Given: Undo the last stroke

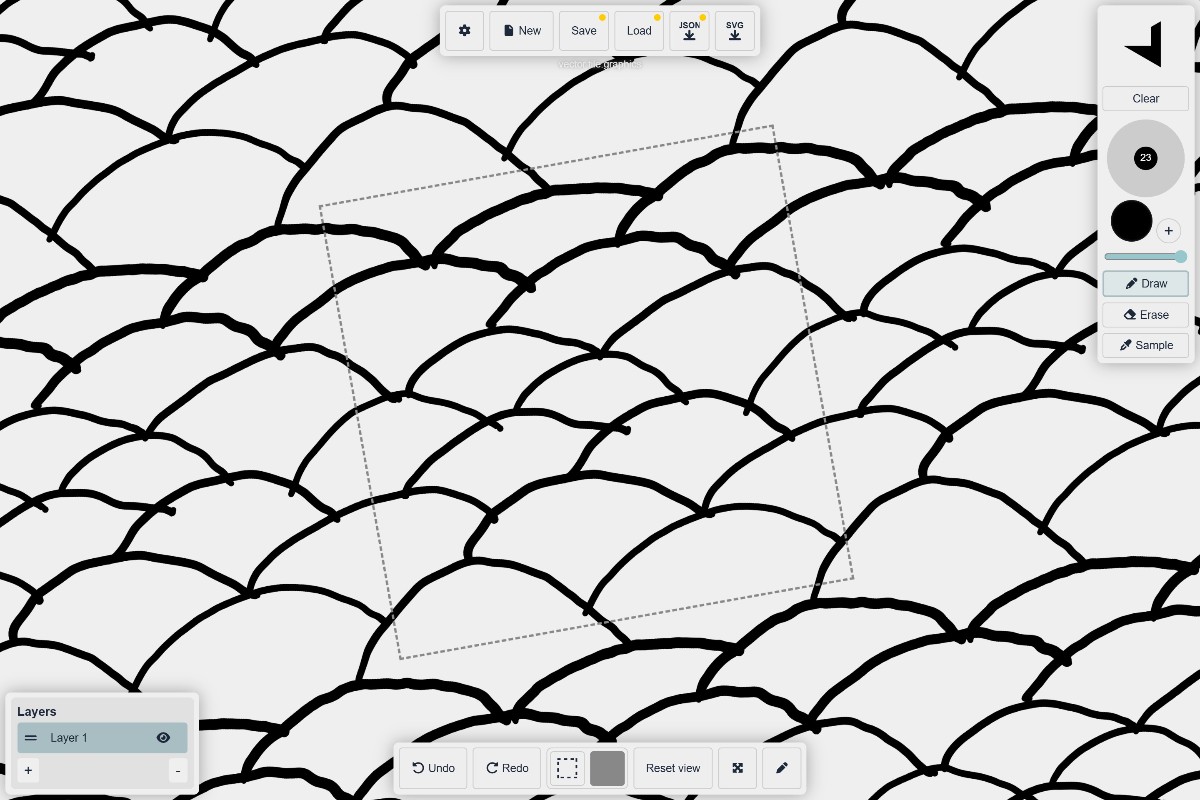Looking at the screenshot, I should pyautogui.click(x=433, y=768).
